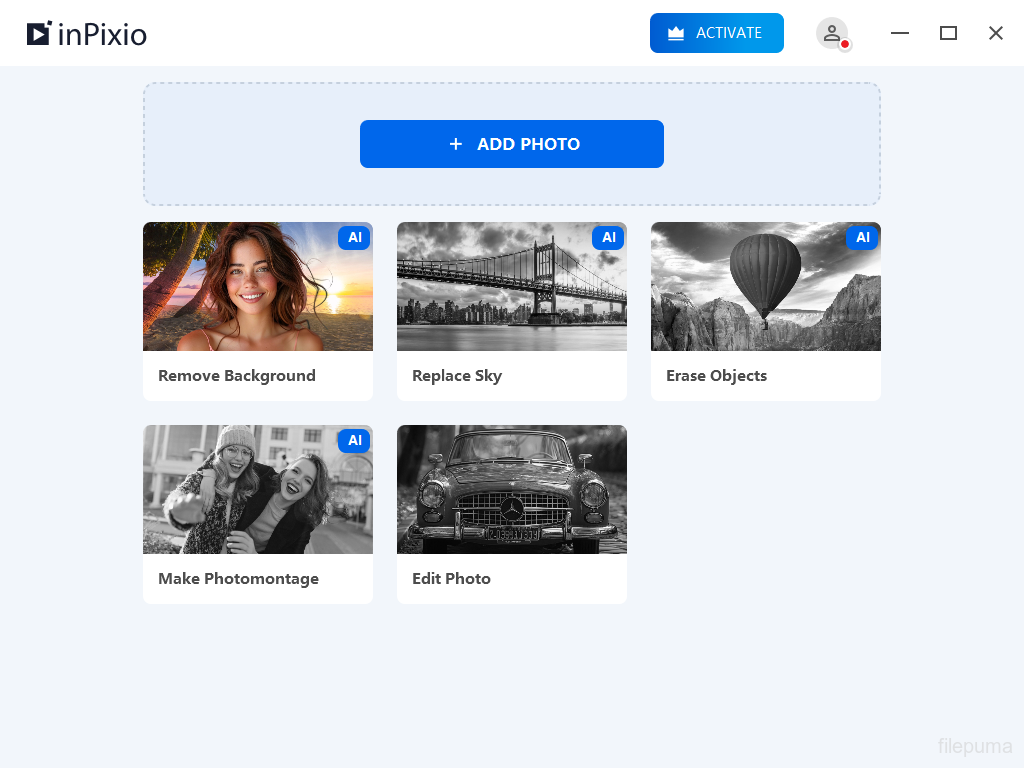Click the AI badge on Replace Sky
The image size is (1024, 768).
point(608,238)
